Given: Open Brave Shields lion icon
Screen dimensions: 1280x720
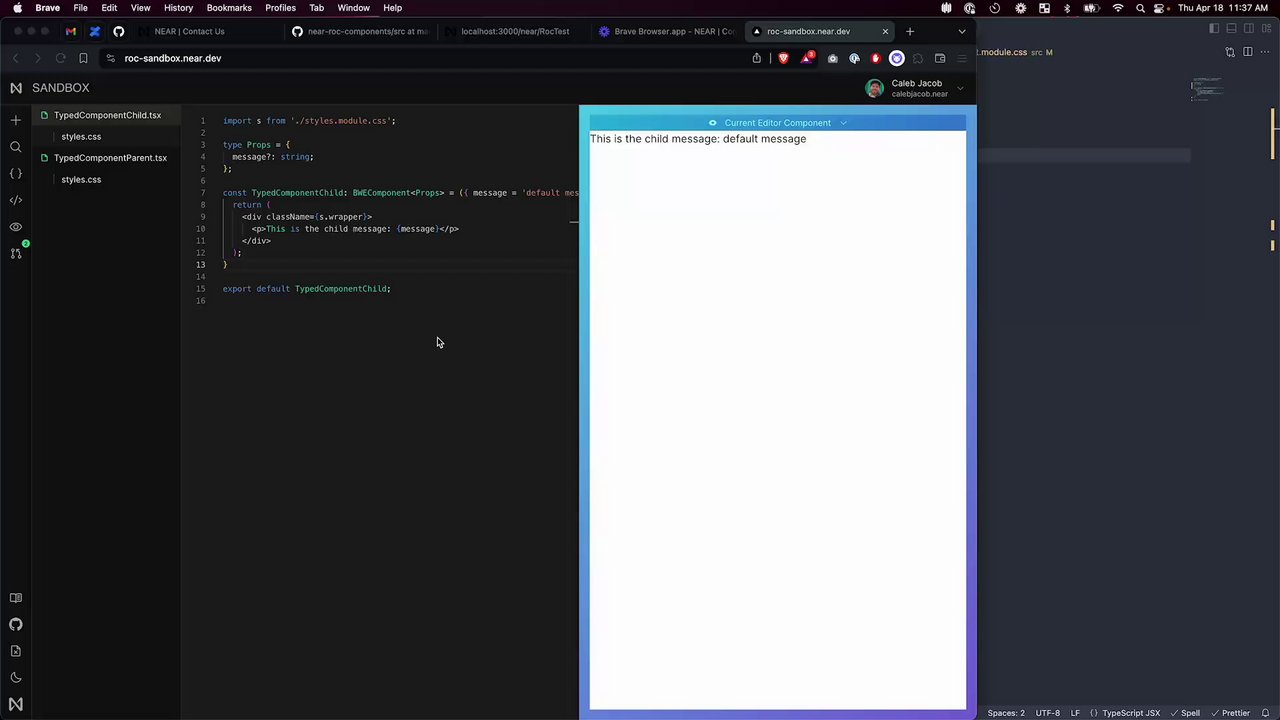Looking at the screenshot, I should (783, 58).
